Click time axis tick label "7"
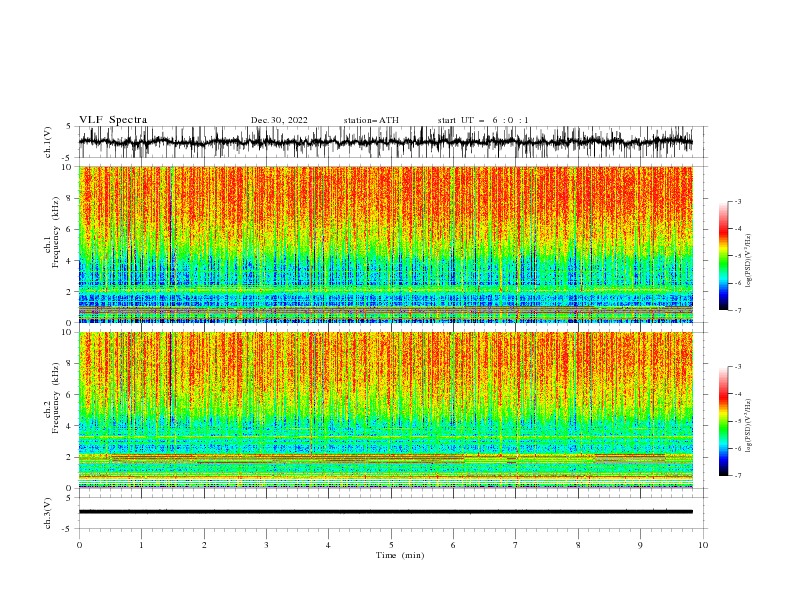This screenshot has height=612, width=792. pos(516,545)
